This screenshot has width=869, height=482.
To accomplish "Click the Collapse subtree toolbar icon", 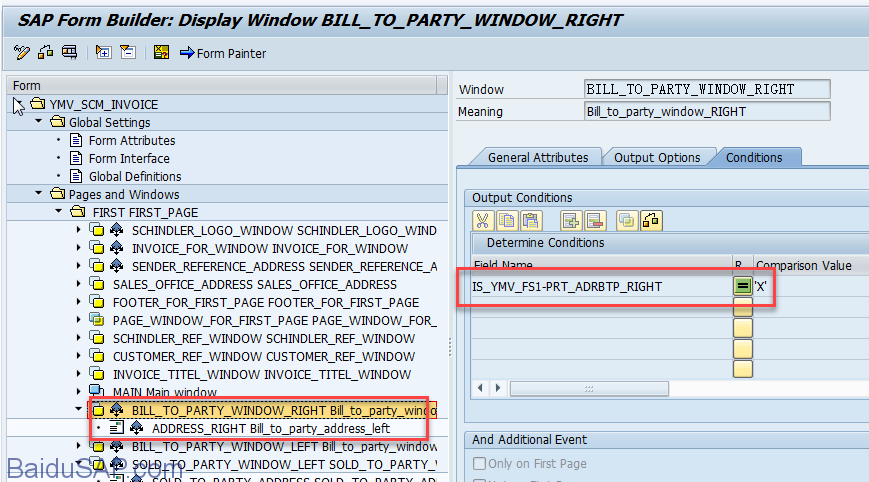I will point(128,53).
